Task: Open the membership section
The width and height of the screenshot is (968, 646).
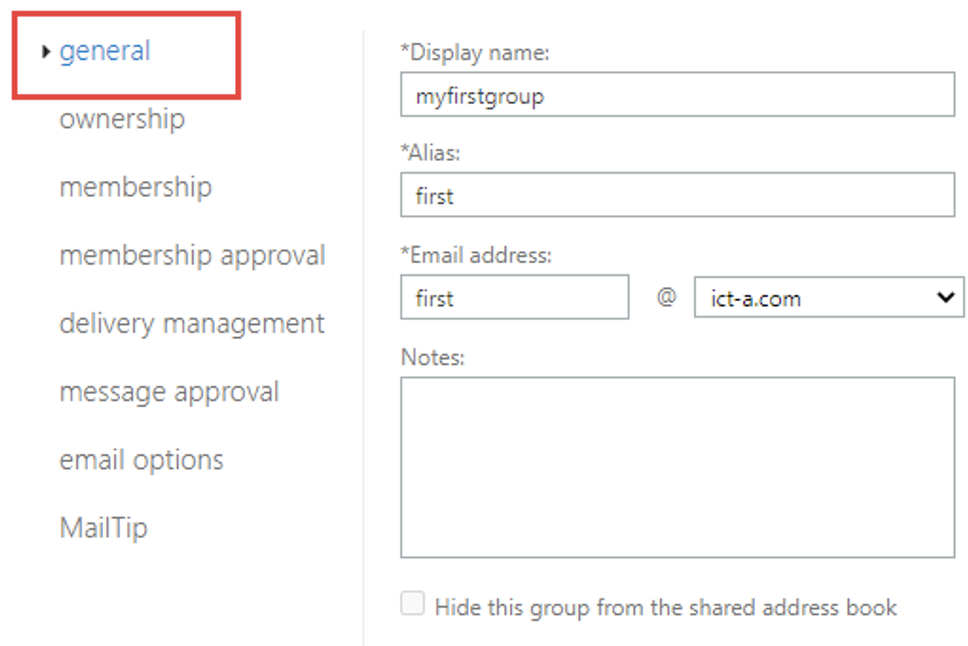Action: coord(135,187)
